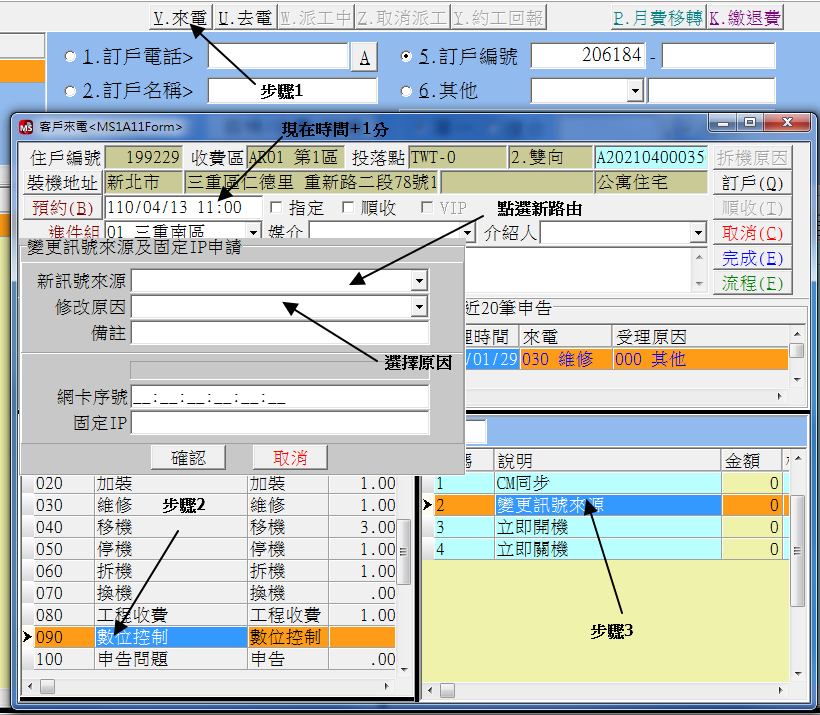The width and height of the screenshot is (820, 715).
Task: Open the 修改原因 dropdown list
Action: [419, 307]
